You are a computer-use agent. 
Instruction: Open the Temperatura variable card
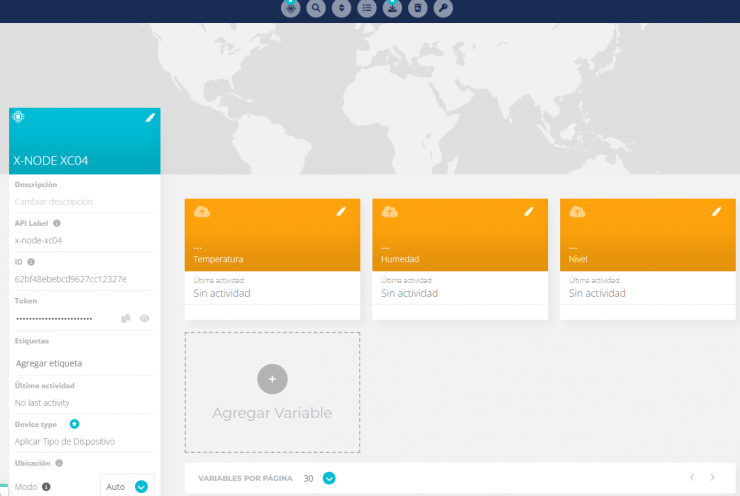[272, 259]
